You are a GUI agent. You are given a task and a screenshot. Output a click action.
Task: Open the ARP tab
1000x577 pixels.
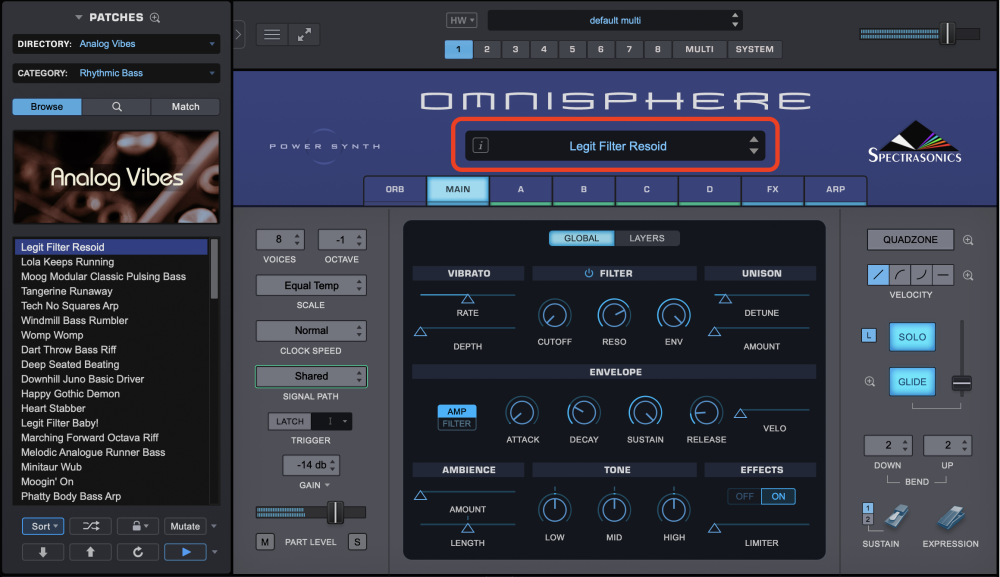click(835, 189)
